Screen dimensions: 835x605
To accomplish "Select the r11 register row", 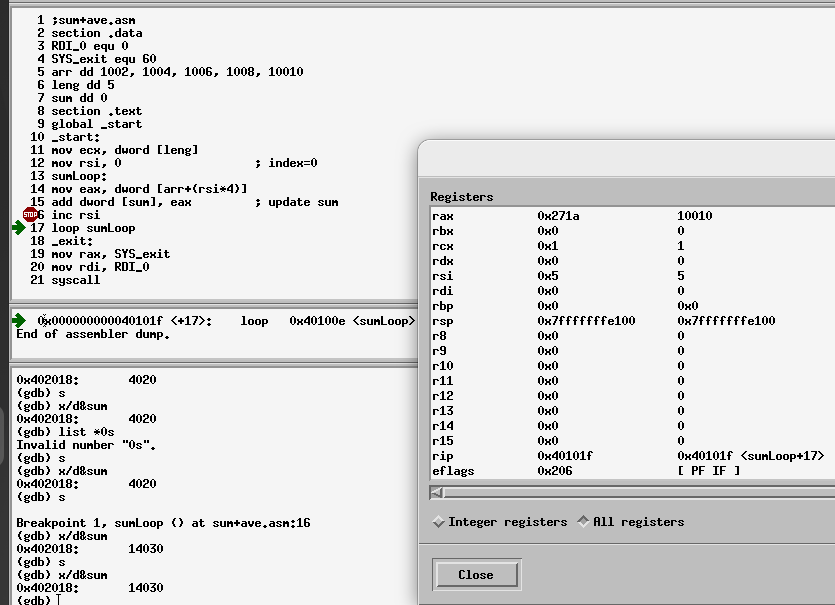I will (x=633, y=381).
